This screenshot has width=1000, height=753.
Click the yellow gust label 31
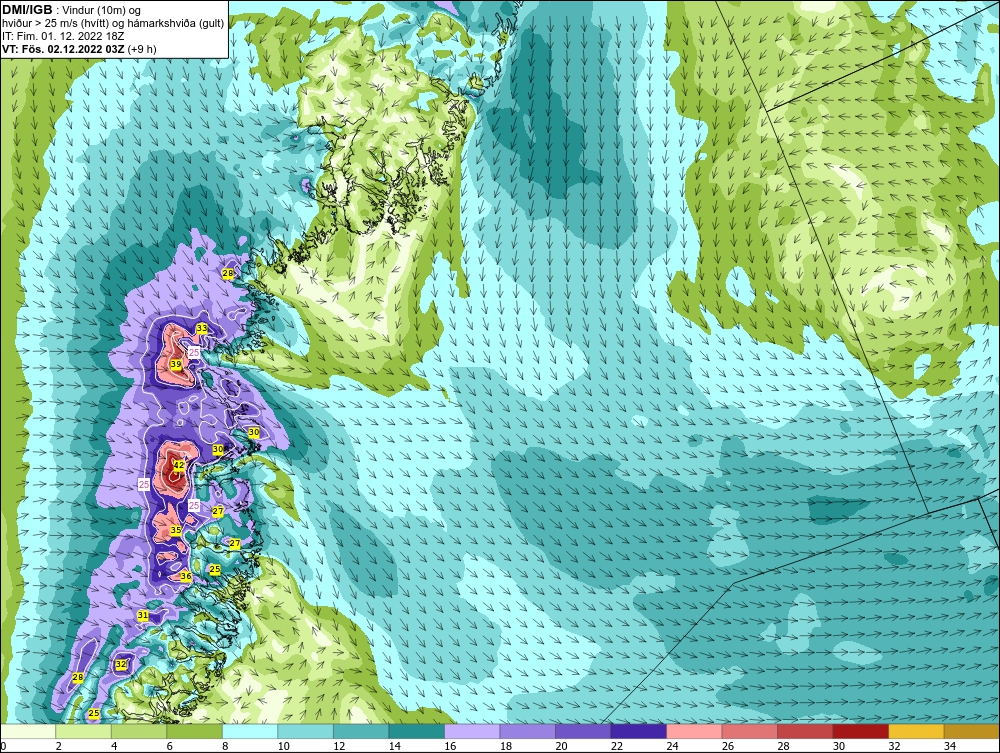[x=143, y=615]
